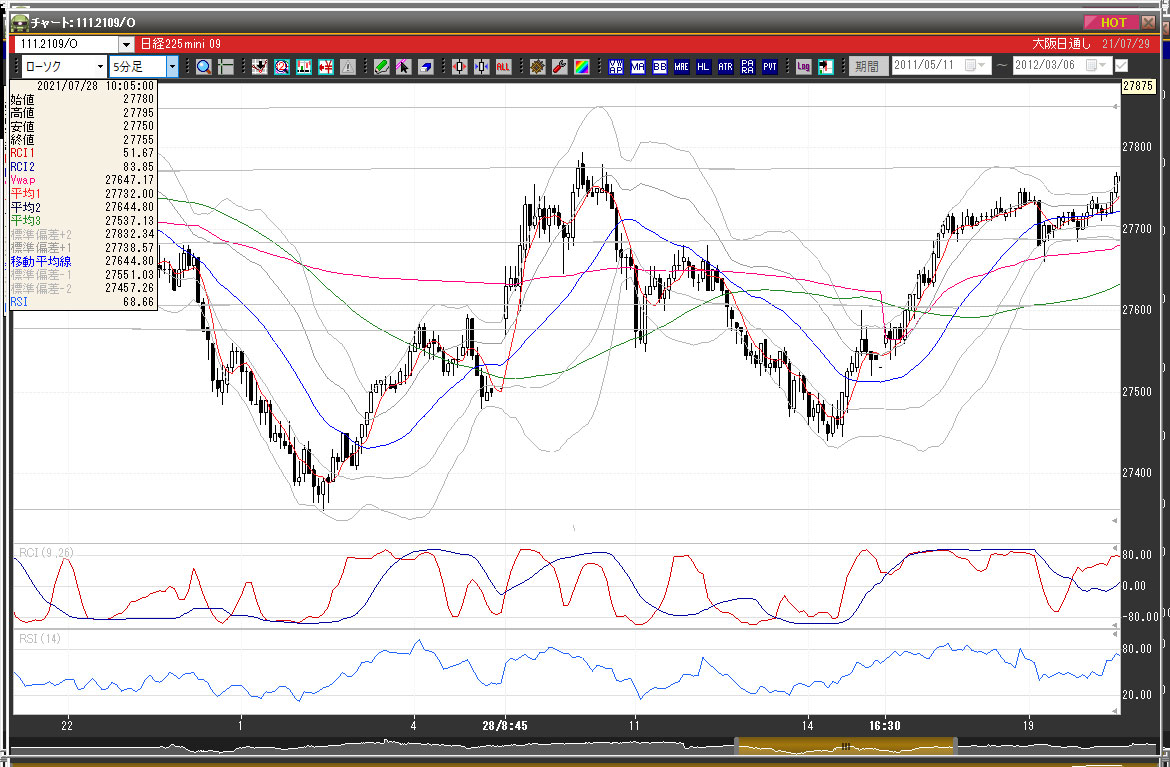Click the magnifier icon with number 2
The image size is (1170, 767).
coord(281,67)
